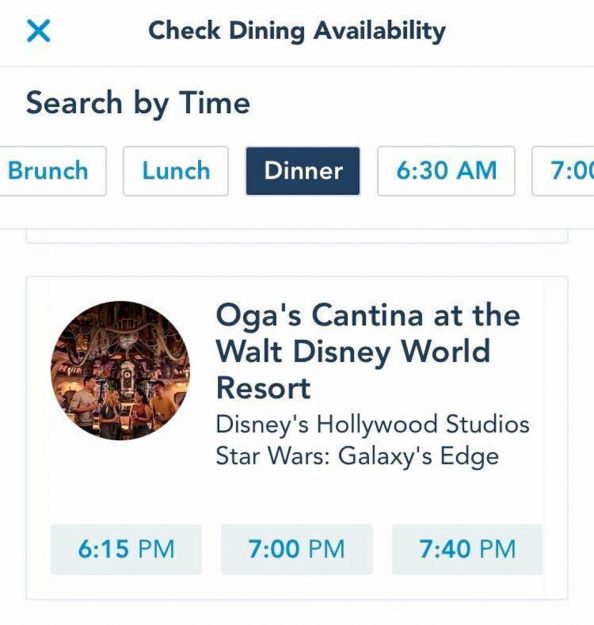Choose the Lunch meal period chip
This screenshot has width=594, height=625.
click(x=176, y=171)
